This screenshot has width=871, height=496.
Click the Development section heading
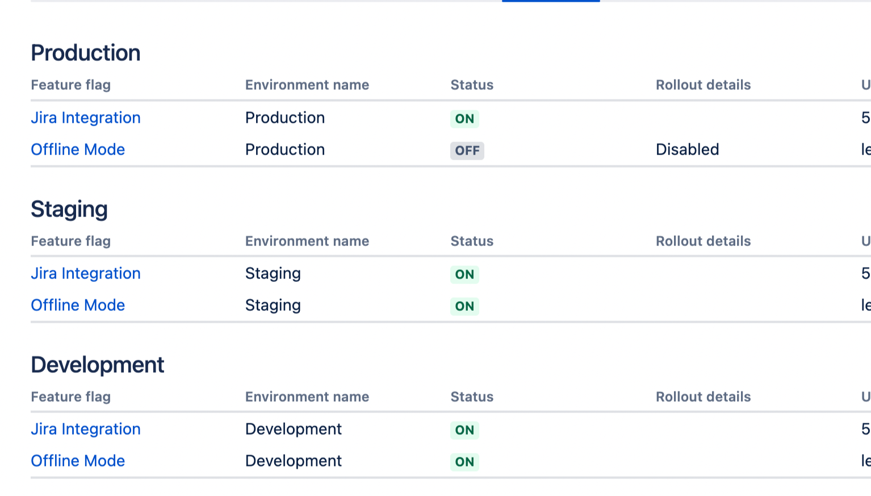(97, 365)
